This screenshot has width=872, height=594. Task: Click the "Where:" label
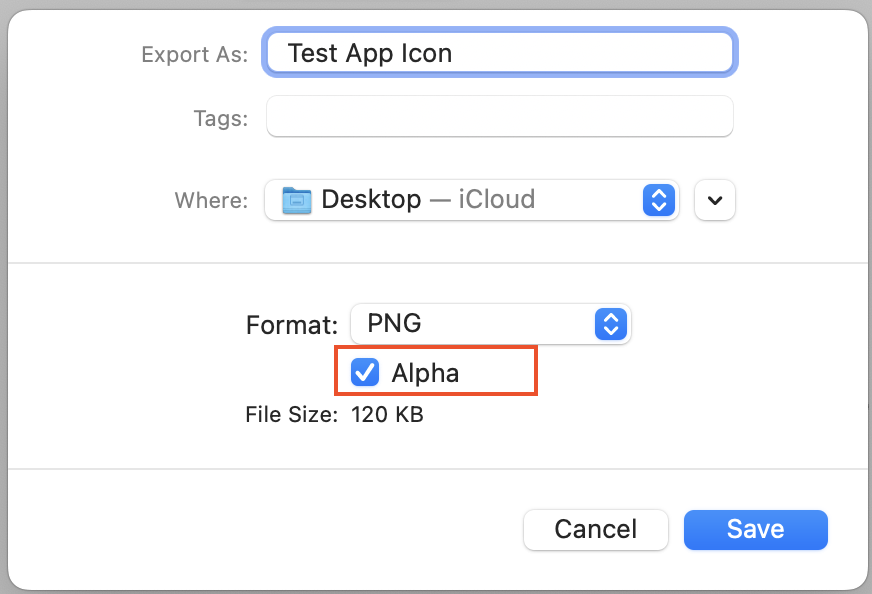211,200
